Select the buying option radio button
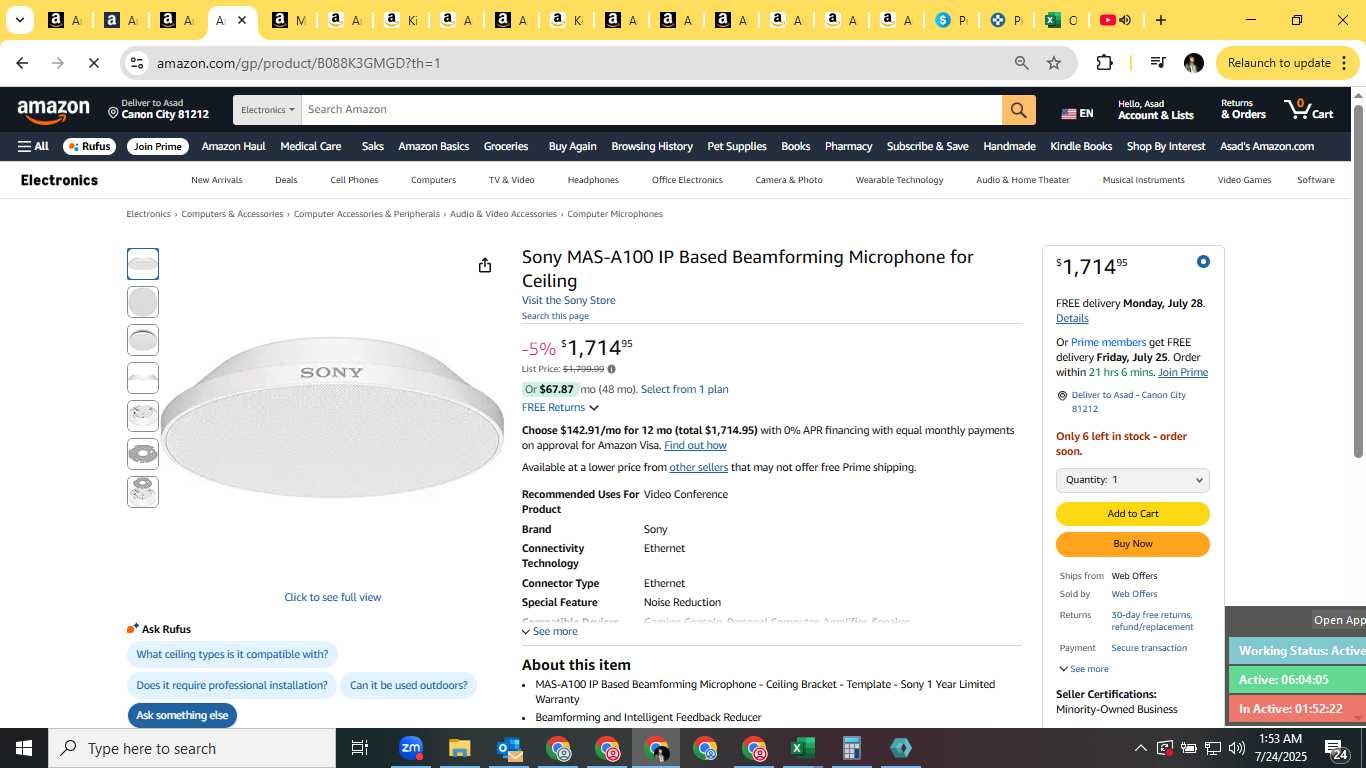The image size is (1366, 768). (x=1203, y=262)
